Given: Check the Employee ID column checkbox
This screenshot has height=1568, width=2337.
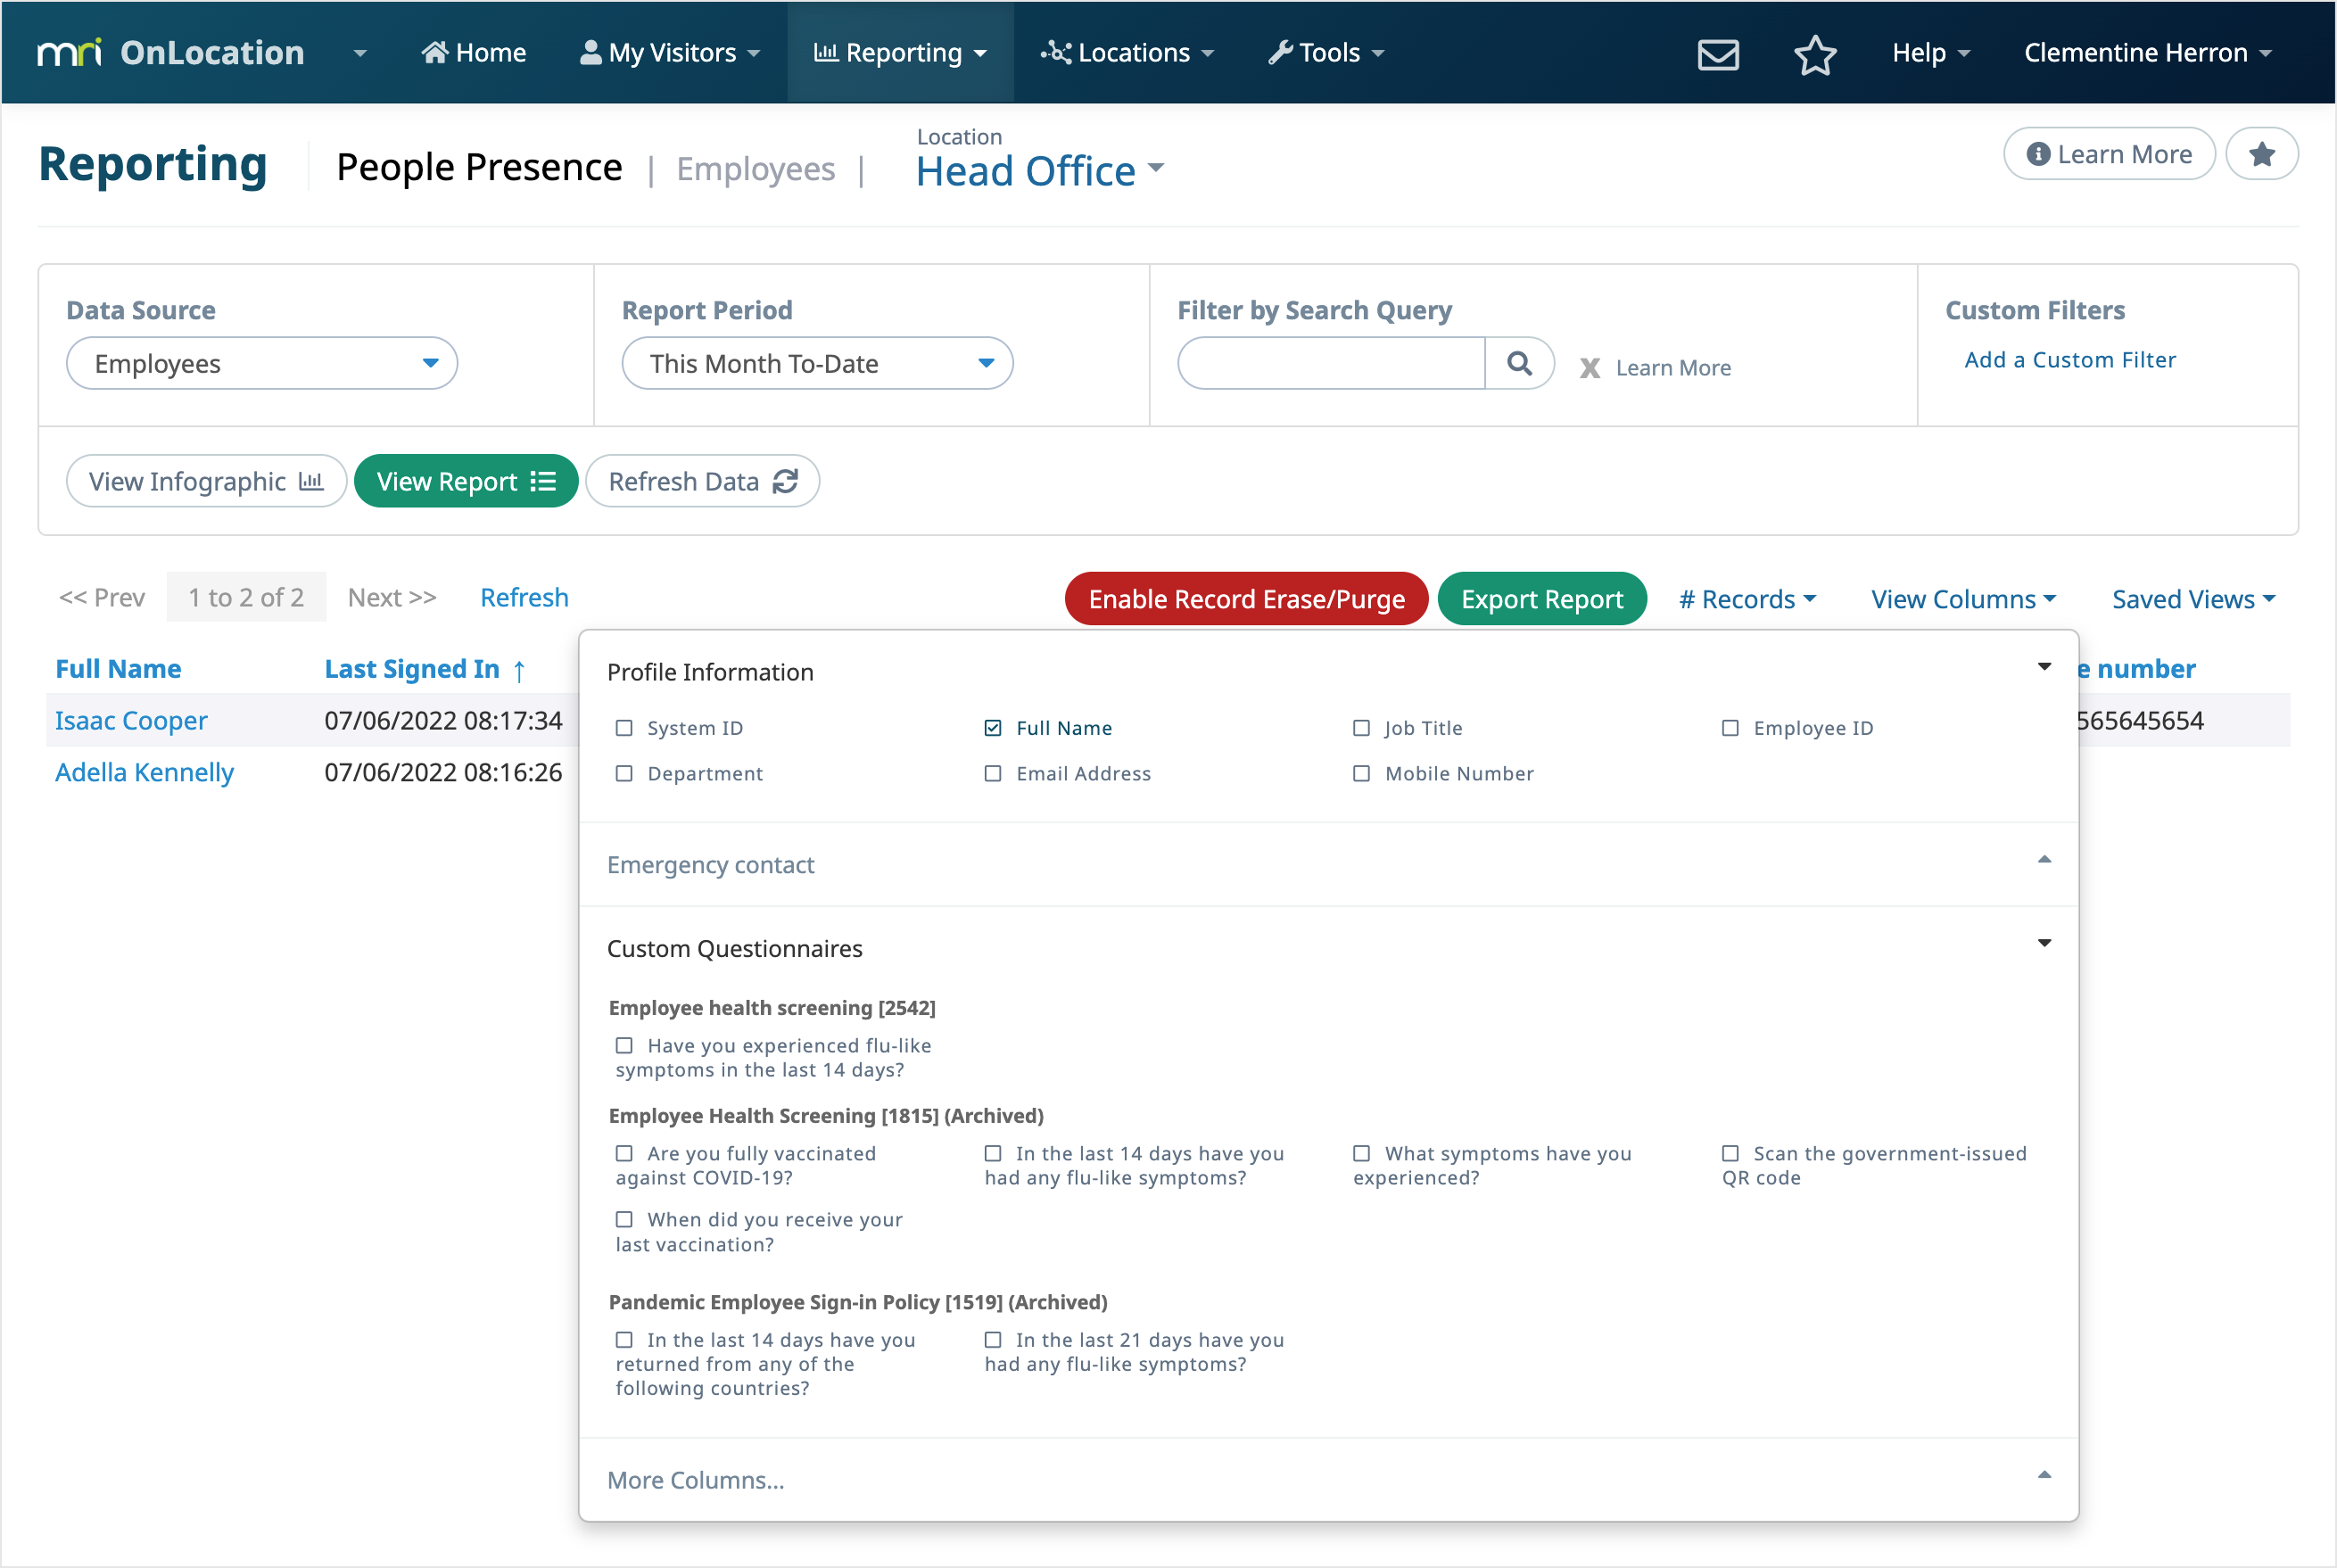Looking at the screenshot, I should click(1730, 728).
